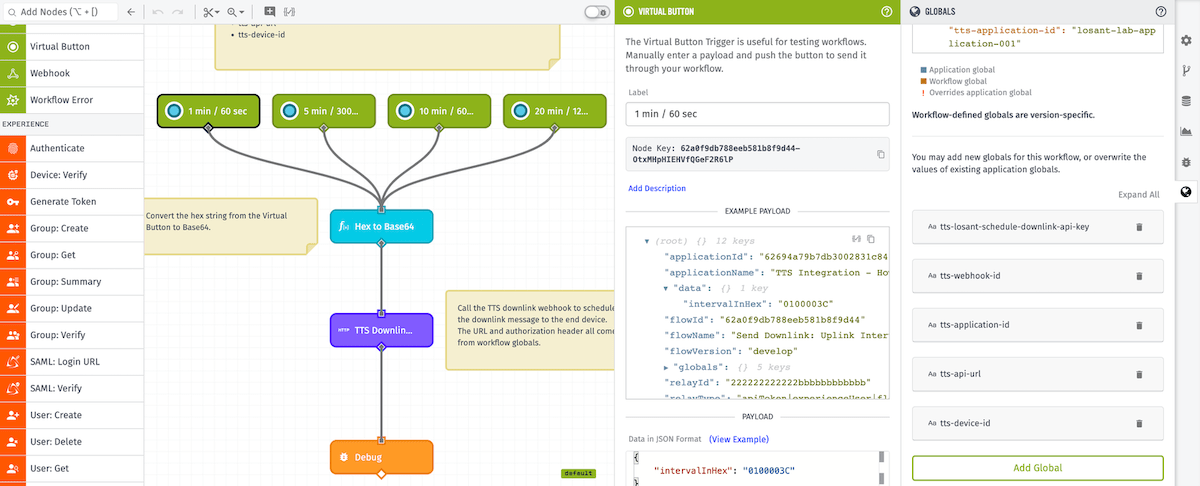Click the Add Global button
The height and width of the screenshot is (486, 1200).
point(1037,468)
